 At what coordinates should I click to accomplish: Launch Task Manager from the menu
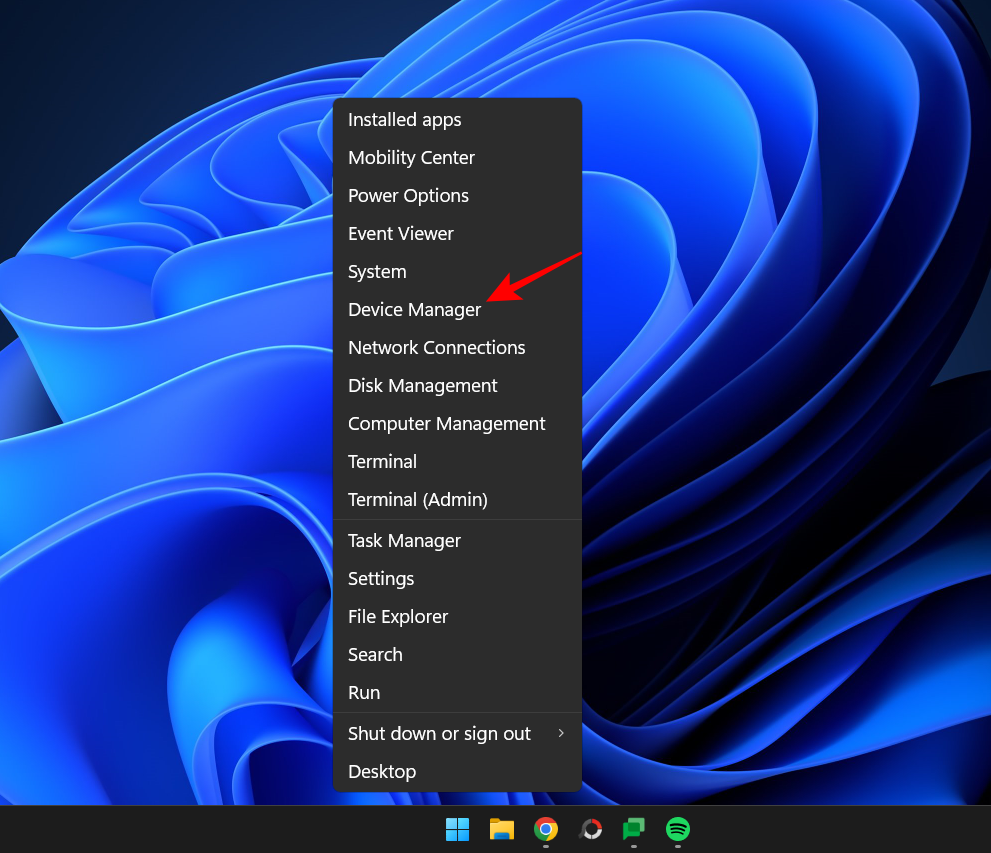[404, 540]
